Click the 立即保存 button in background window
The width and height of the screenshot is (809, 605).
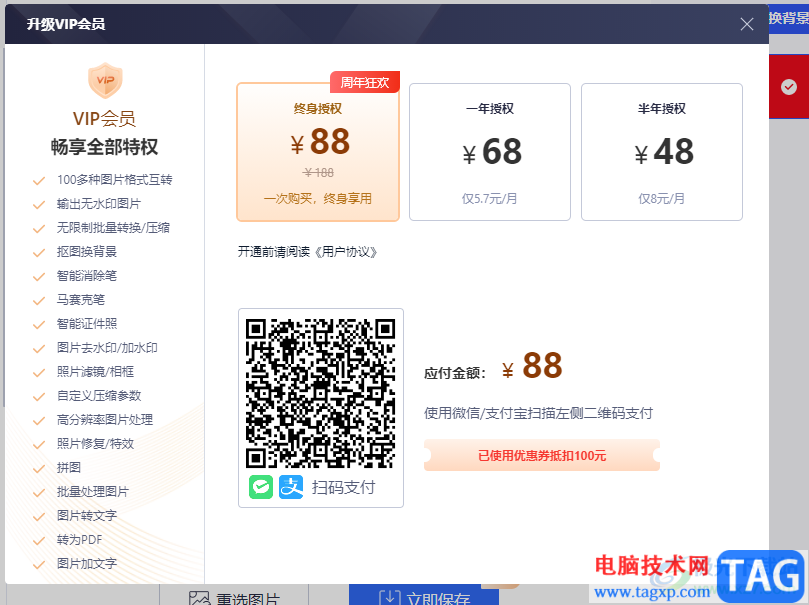(424, 597)
